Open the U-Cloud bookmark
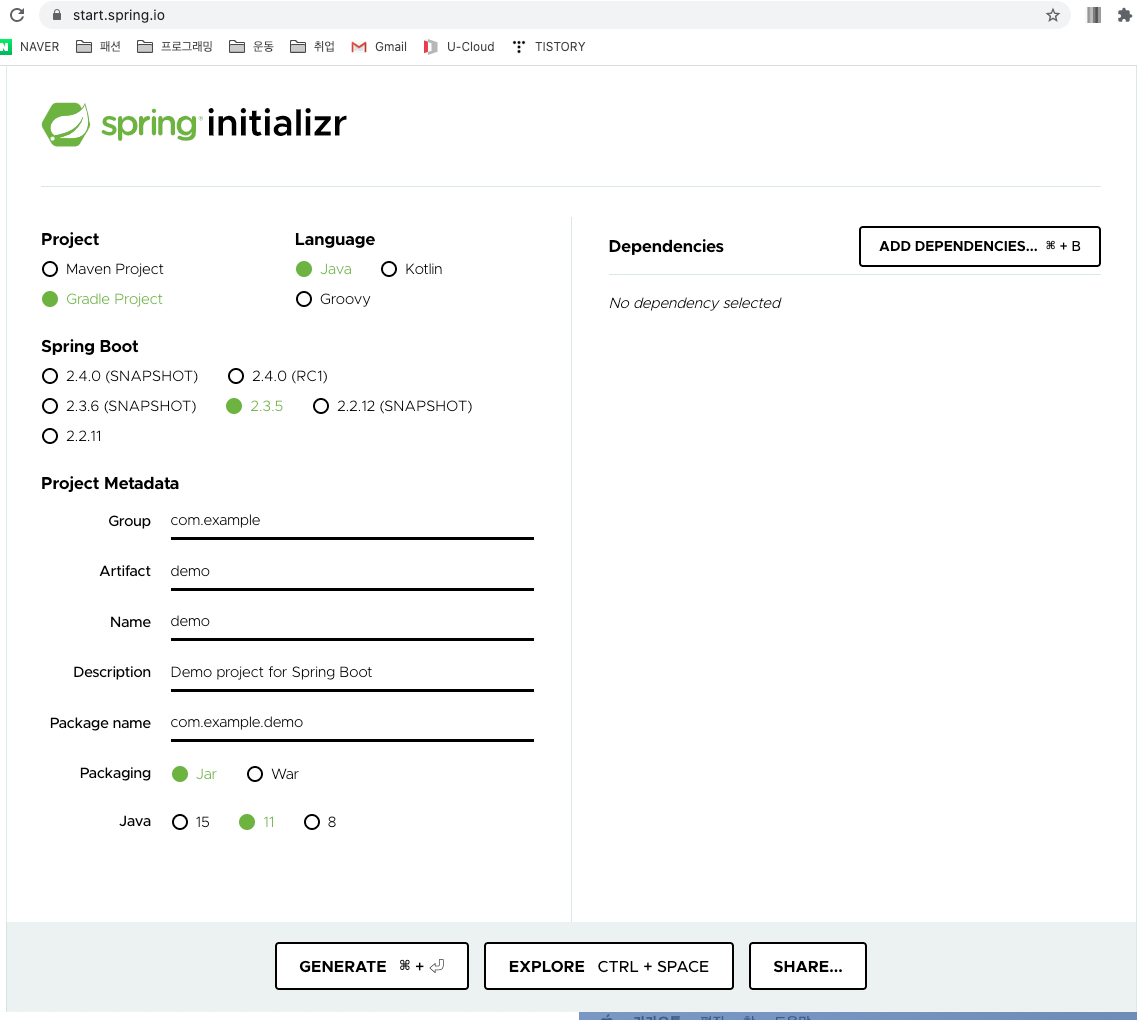The height and width of the screenshot is (1020, 1137). coord(459,46)
